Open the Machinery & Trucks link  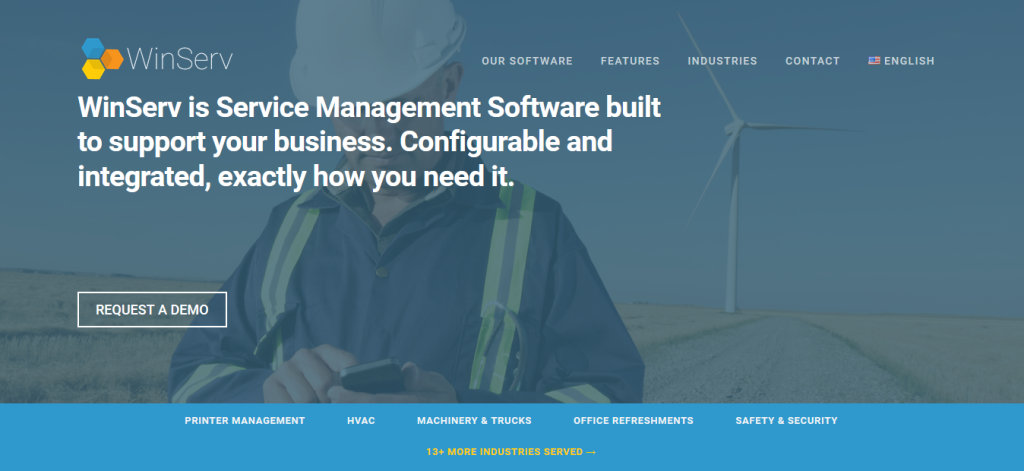click(474, 421)
